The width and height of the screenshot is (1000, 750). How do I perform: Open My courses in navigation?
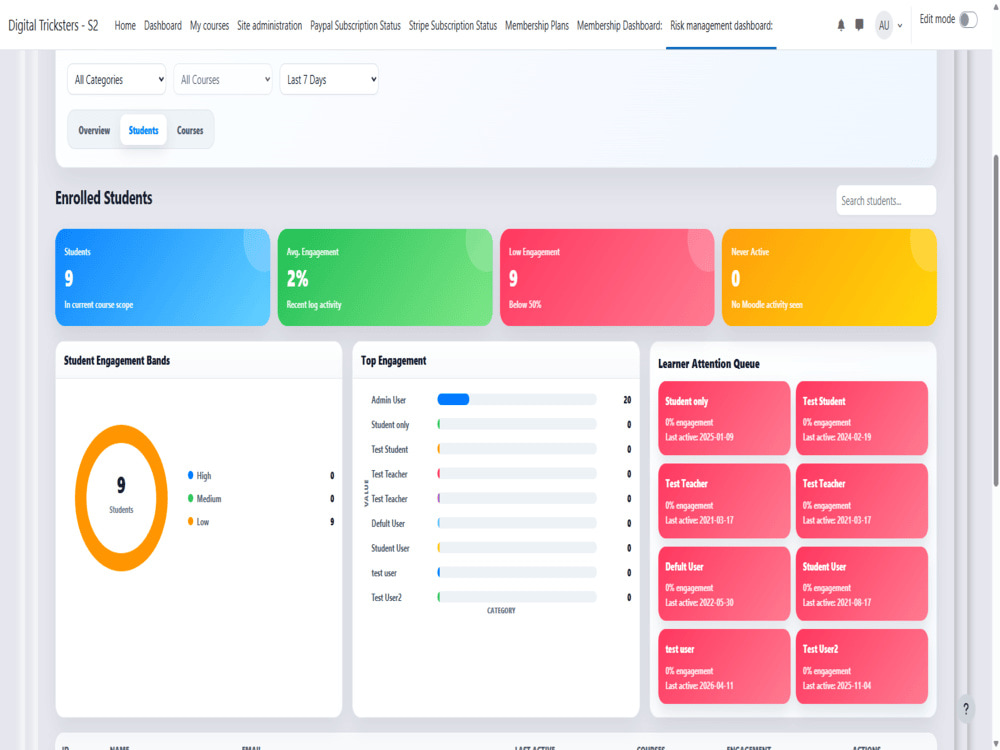[x=209, y=26]
